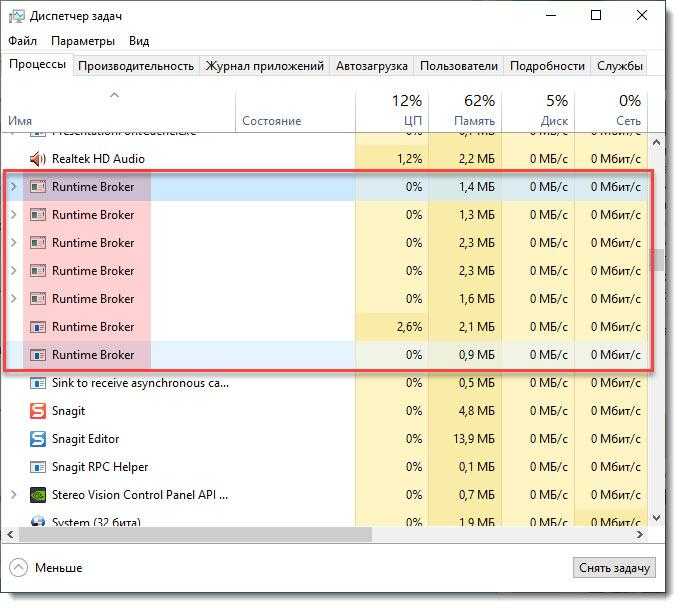
Task: Click the Меньше details link
Action: (x=59, y=568)
